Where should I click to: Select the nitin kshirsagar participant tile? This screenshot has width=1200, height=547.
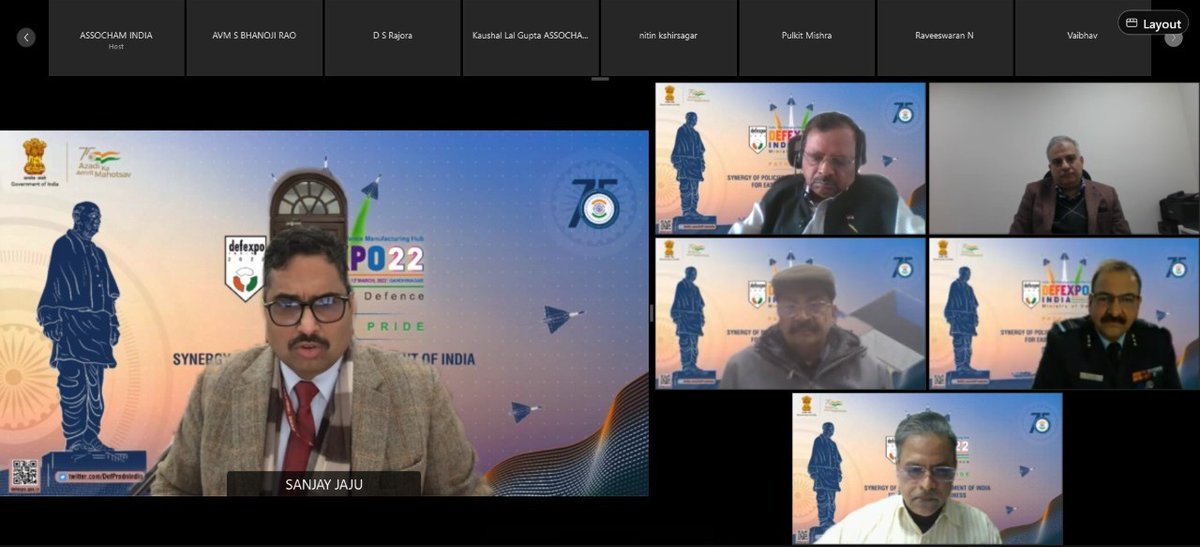668,38
